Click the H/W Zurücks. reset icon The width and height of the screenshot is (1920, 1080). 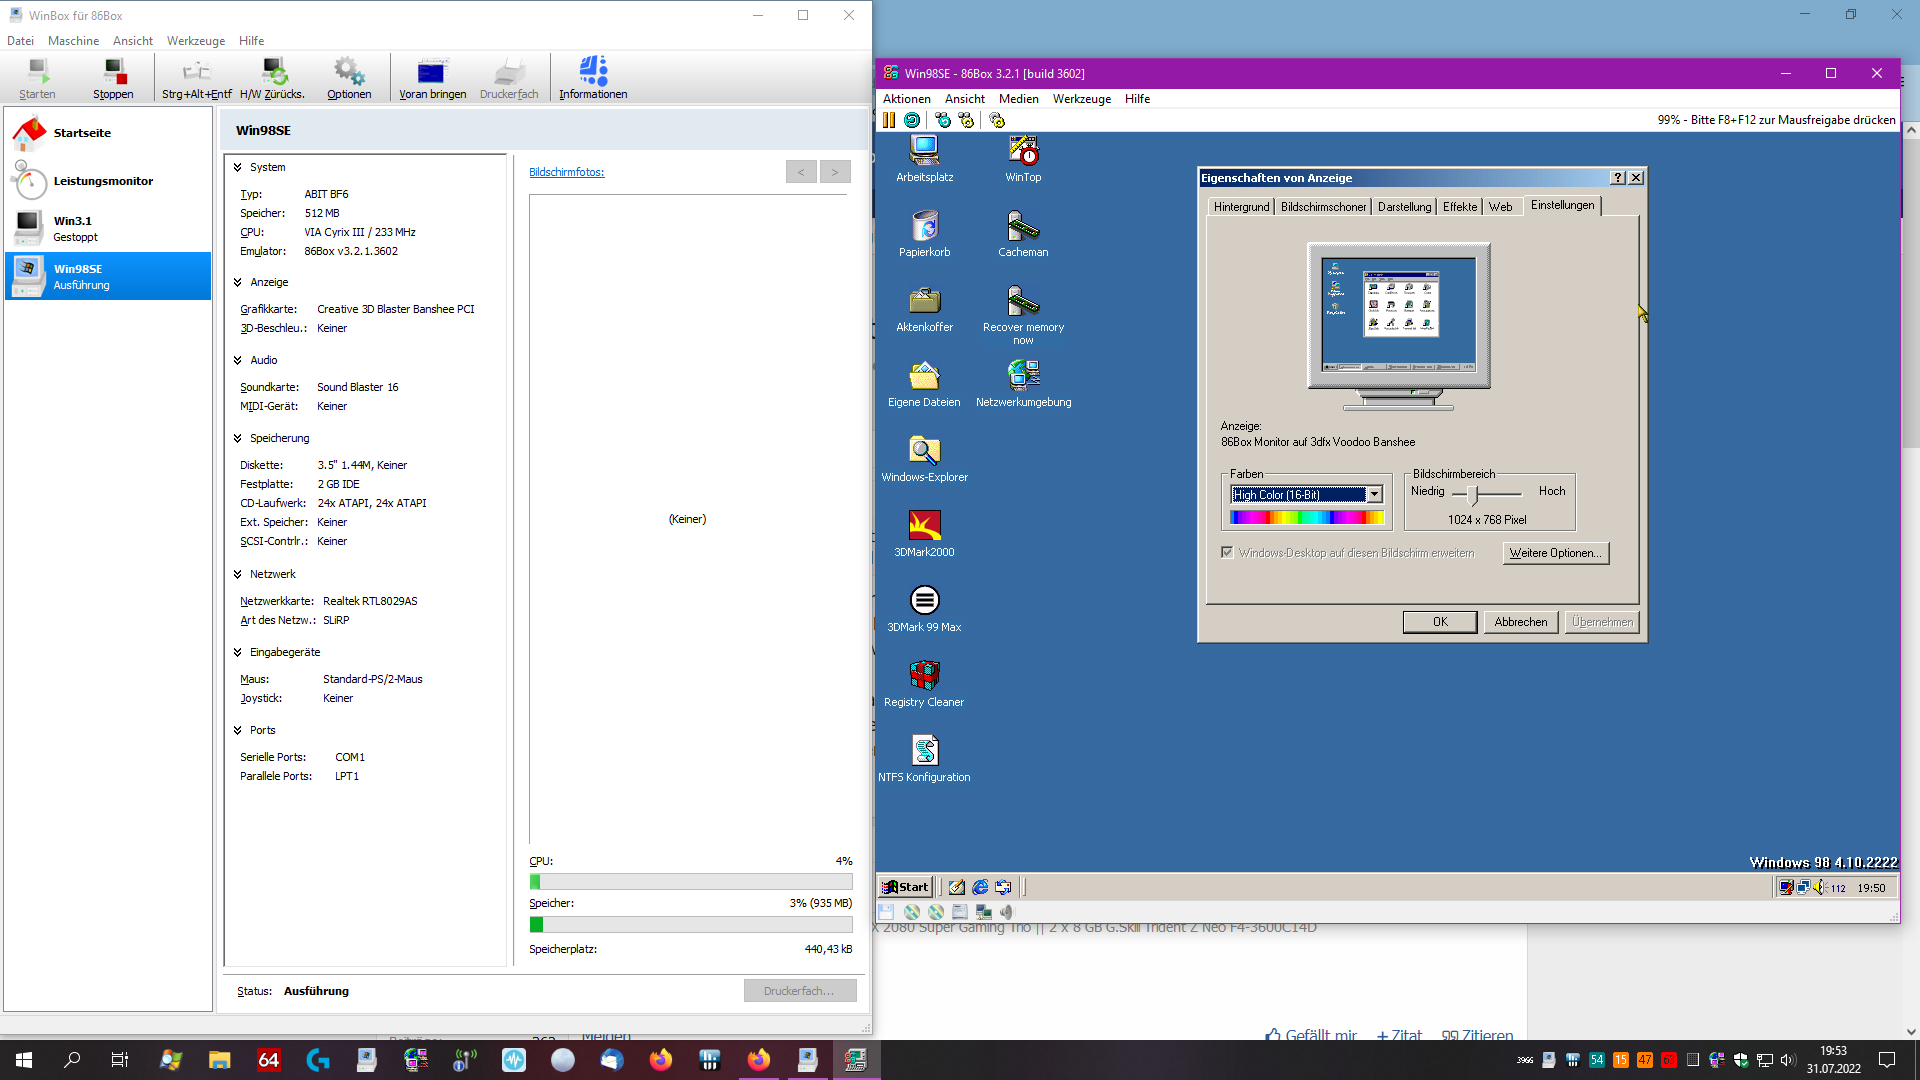click(272, 78)
